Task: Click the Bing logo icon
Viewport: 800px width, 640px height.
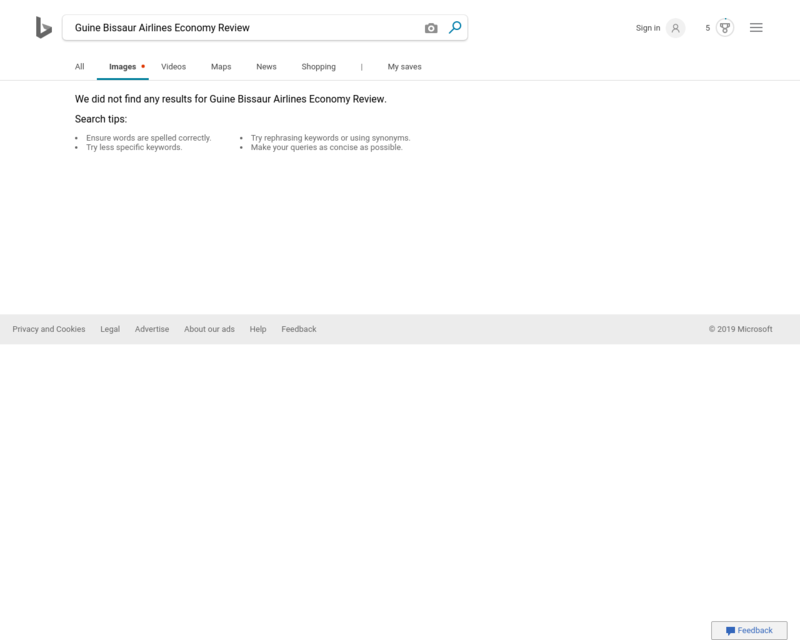Action: (x=44, y=28)
